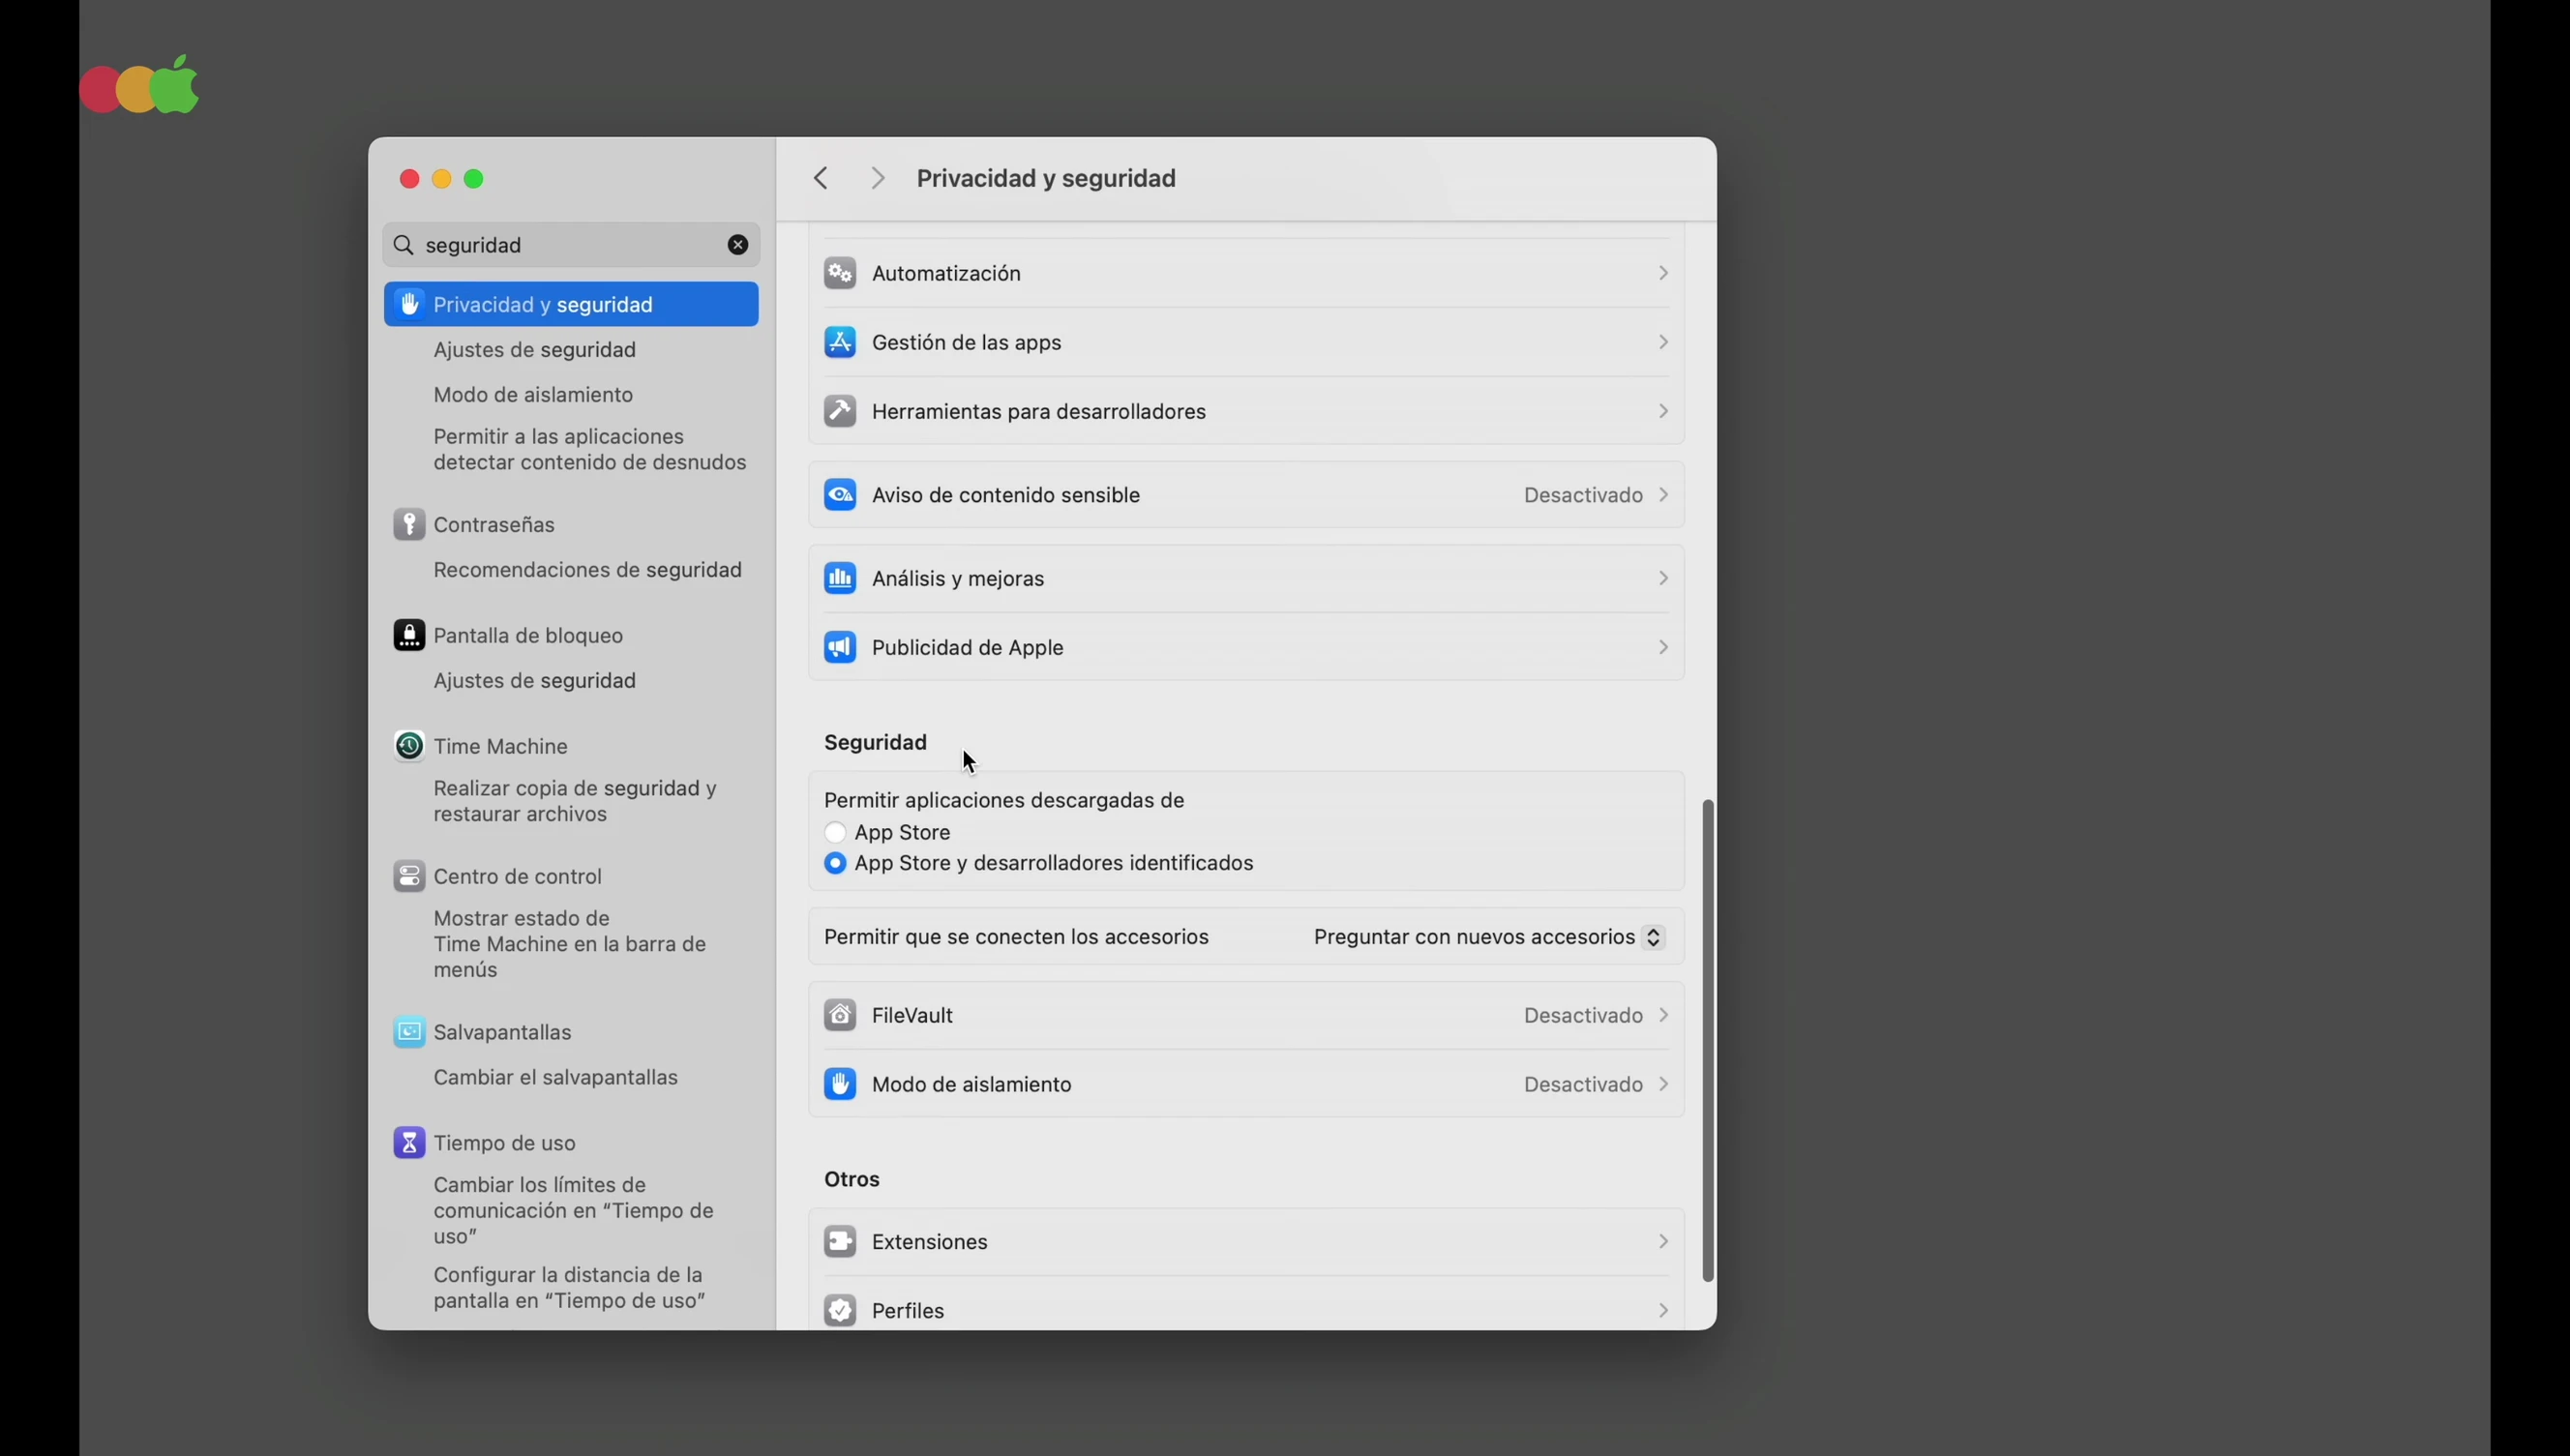Select Privacidad y seguridad in sidebar
Image resolution: width=2570 pixels, height=1456 pixels.
[x=571, y=304]
